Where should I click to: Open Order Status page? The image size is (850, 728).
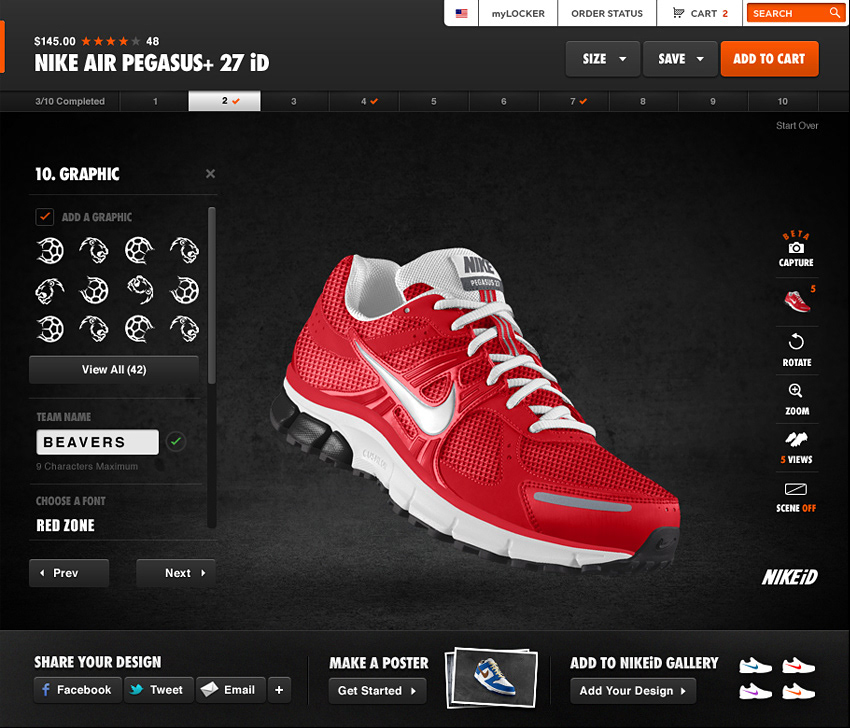[x=607, y=14]
